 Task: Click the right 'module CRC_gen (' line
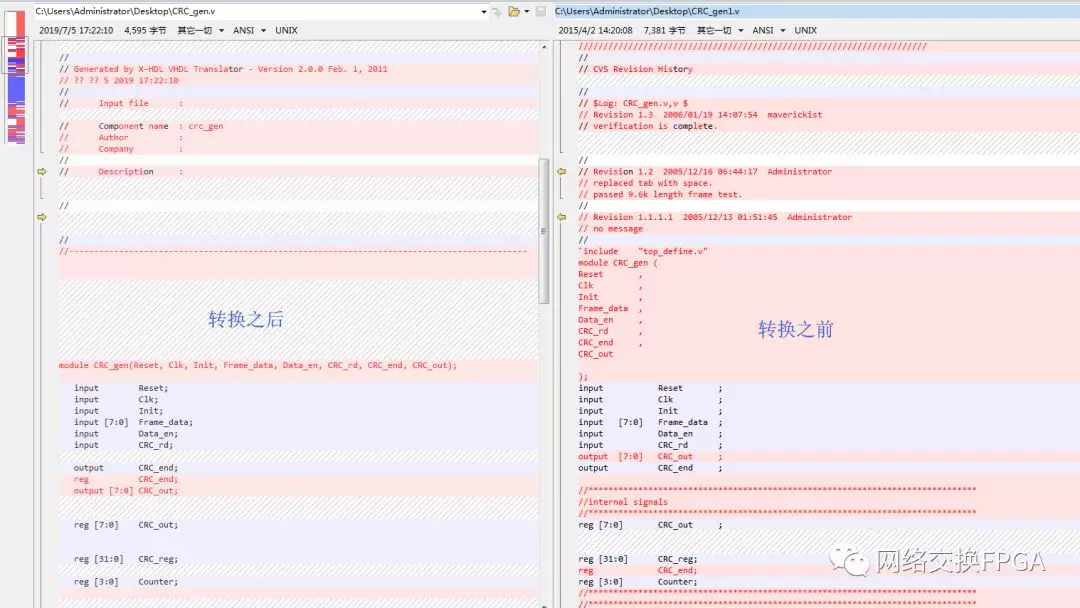[618, 263]
